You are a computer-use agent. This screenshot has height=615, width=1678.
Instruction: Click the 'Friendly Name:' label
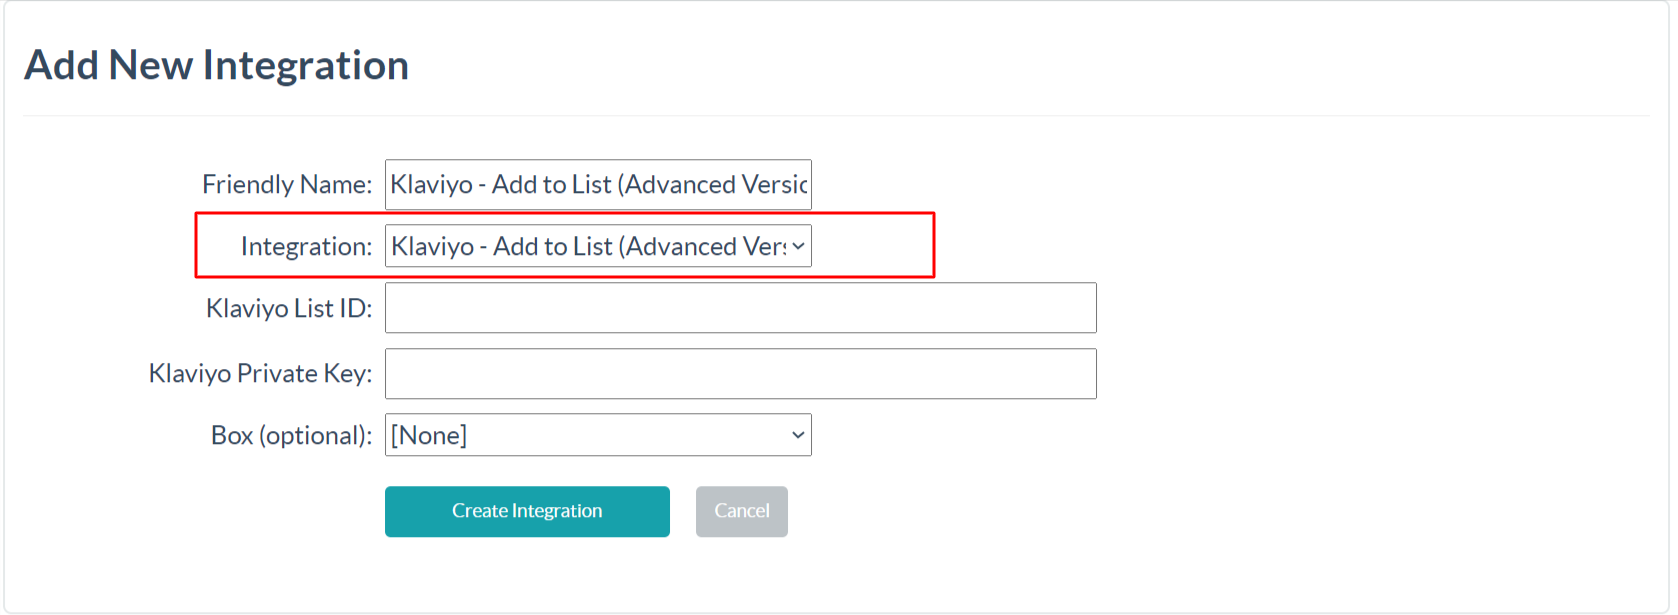pos(287,185)
